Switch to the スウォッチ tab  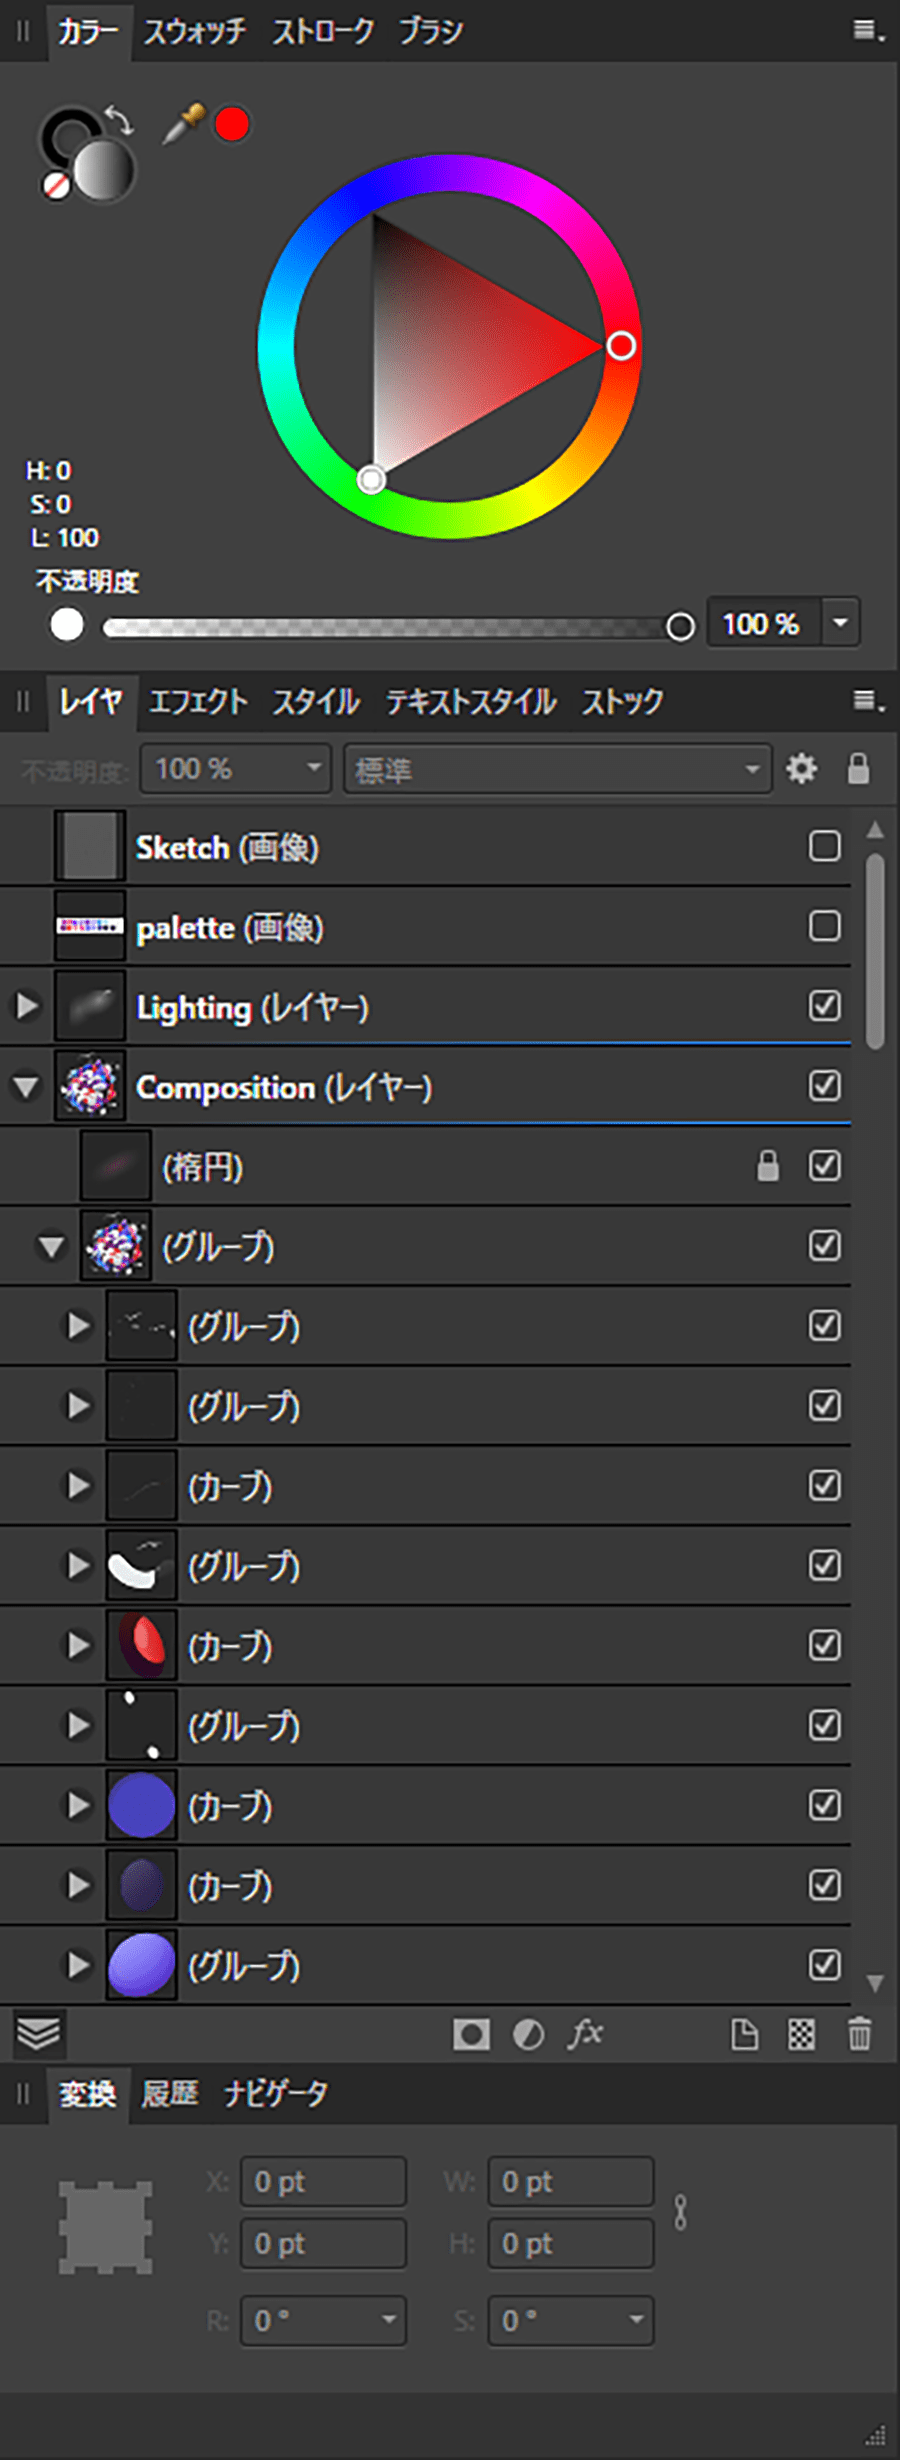[x=194, y=32]
